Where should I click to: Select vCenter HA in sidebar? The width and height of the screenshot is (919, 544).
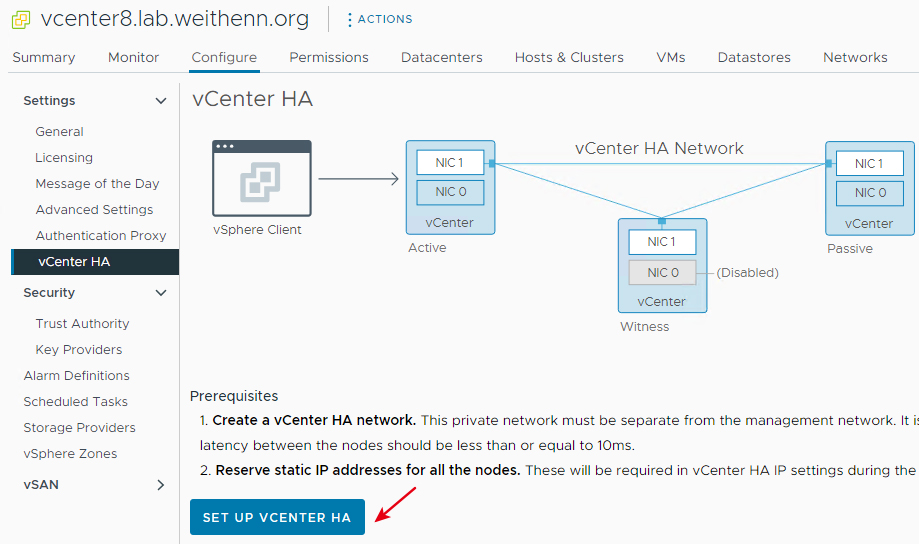tap(95, 261)
